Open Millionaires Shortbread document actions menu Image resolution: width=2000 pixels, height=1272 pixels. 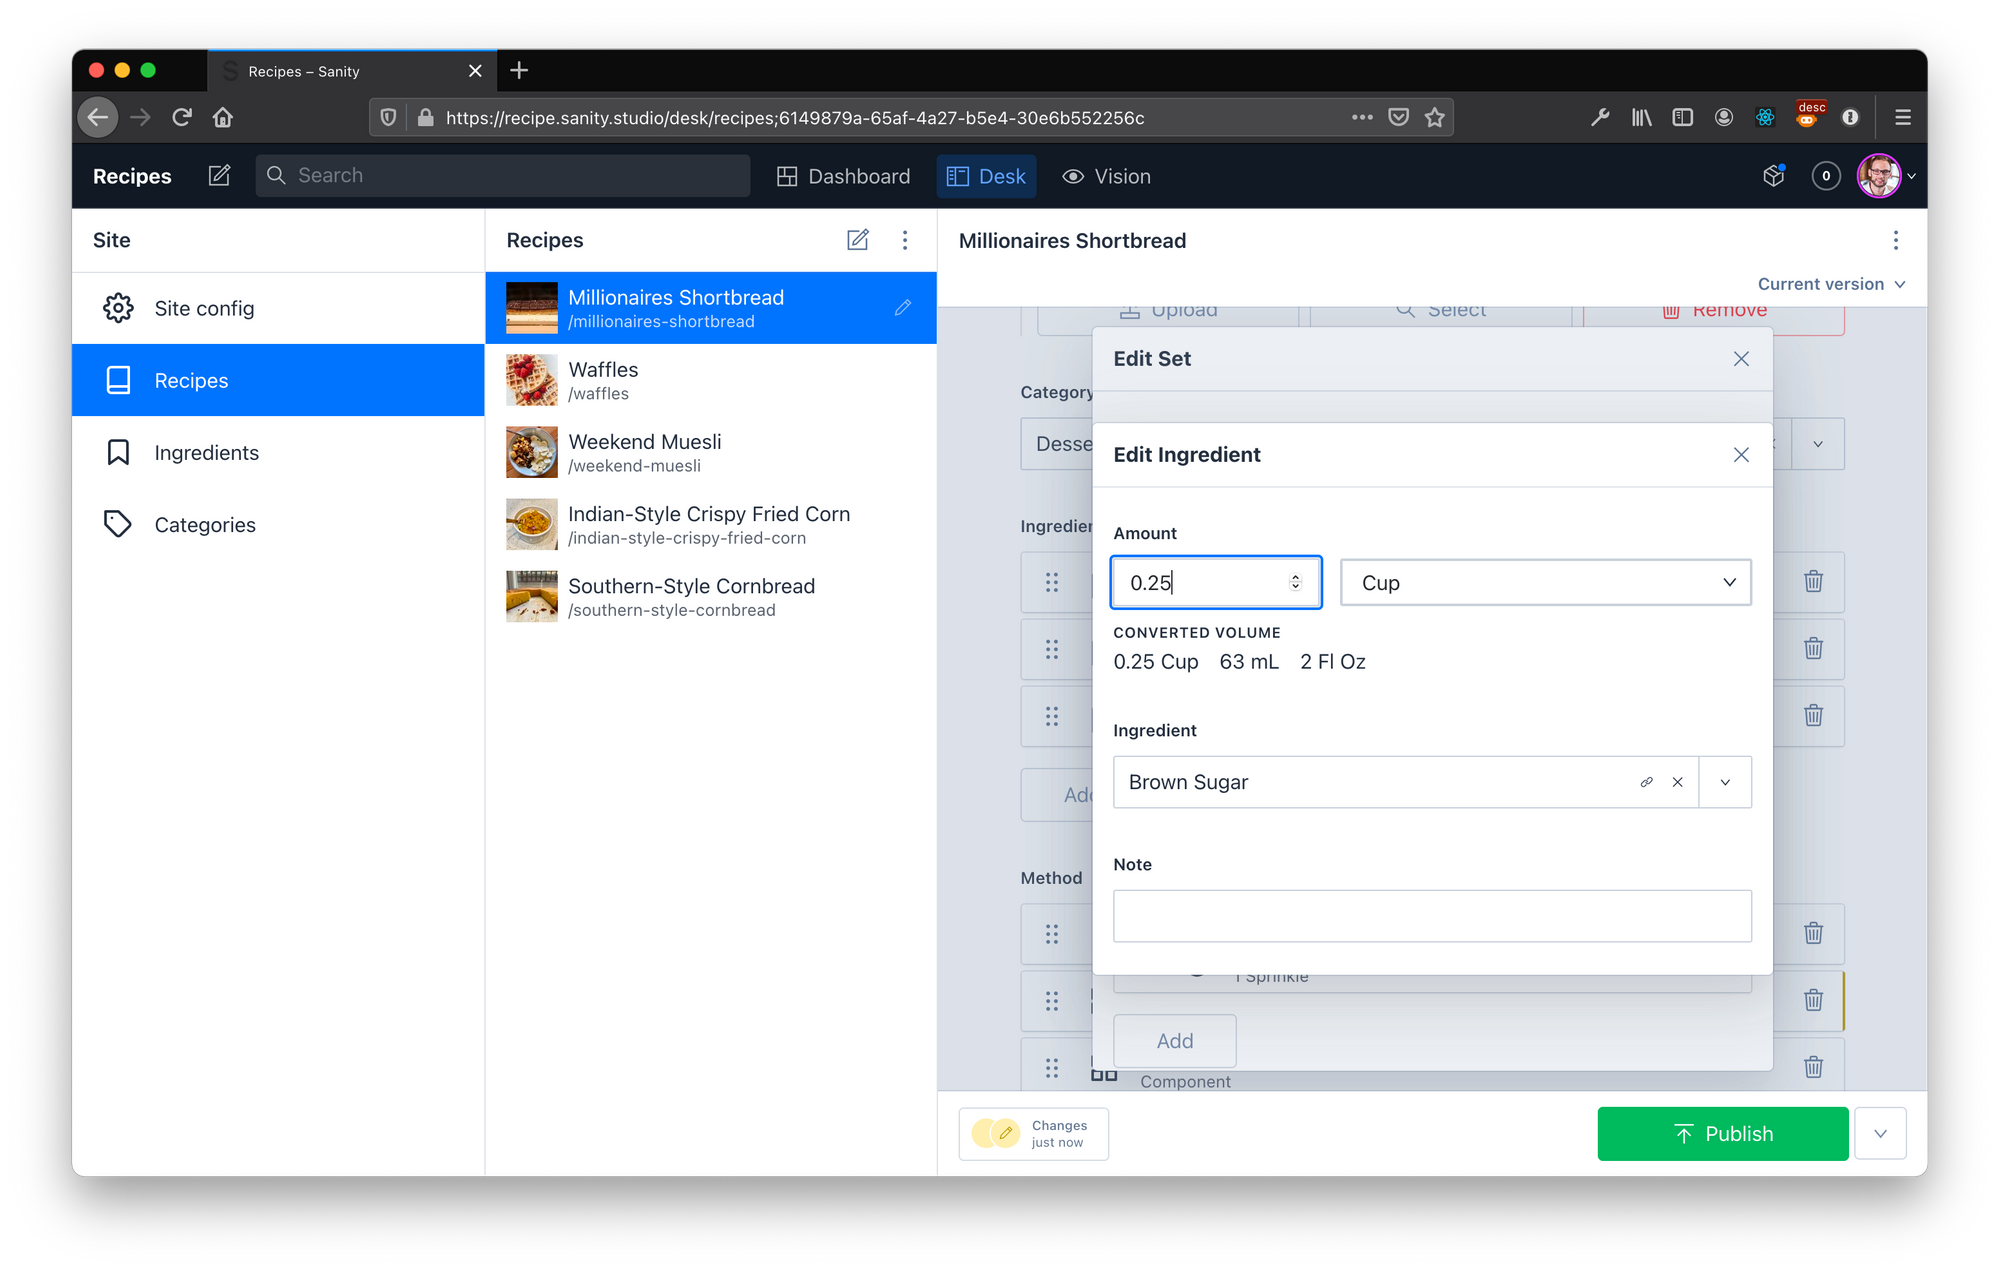coord(1895,240)
